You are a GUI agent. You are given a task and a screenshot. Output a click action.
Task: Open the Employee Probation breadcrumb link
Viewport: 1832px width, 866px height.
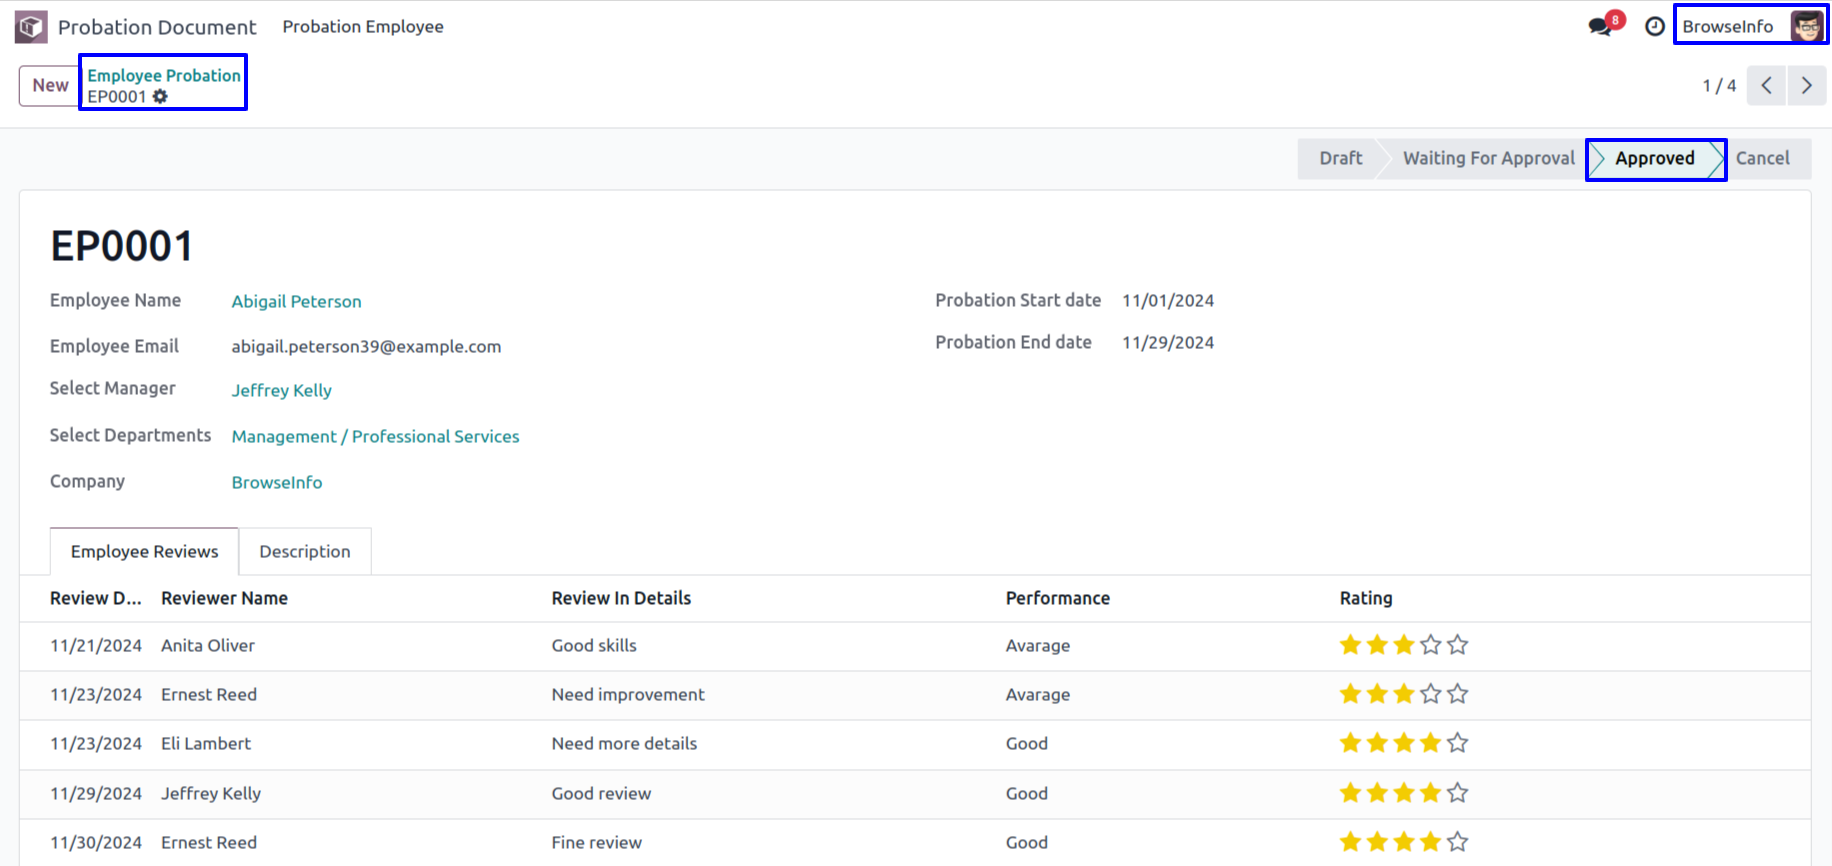click(164, 75)
